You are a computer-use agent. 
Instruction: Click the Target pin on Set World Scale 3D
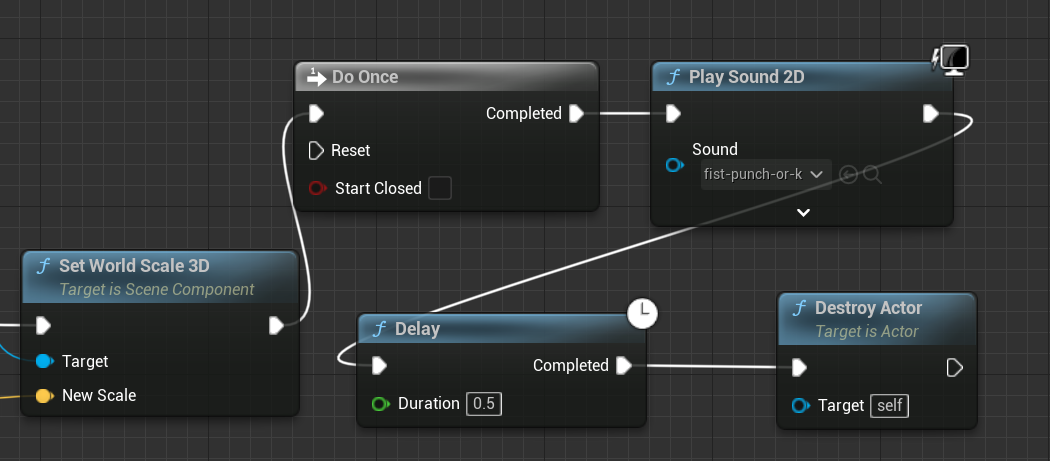point(44,362)
